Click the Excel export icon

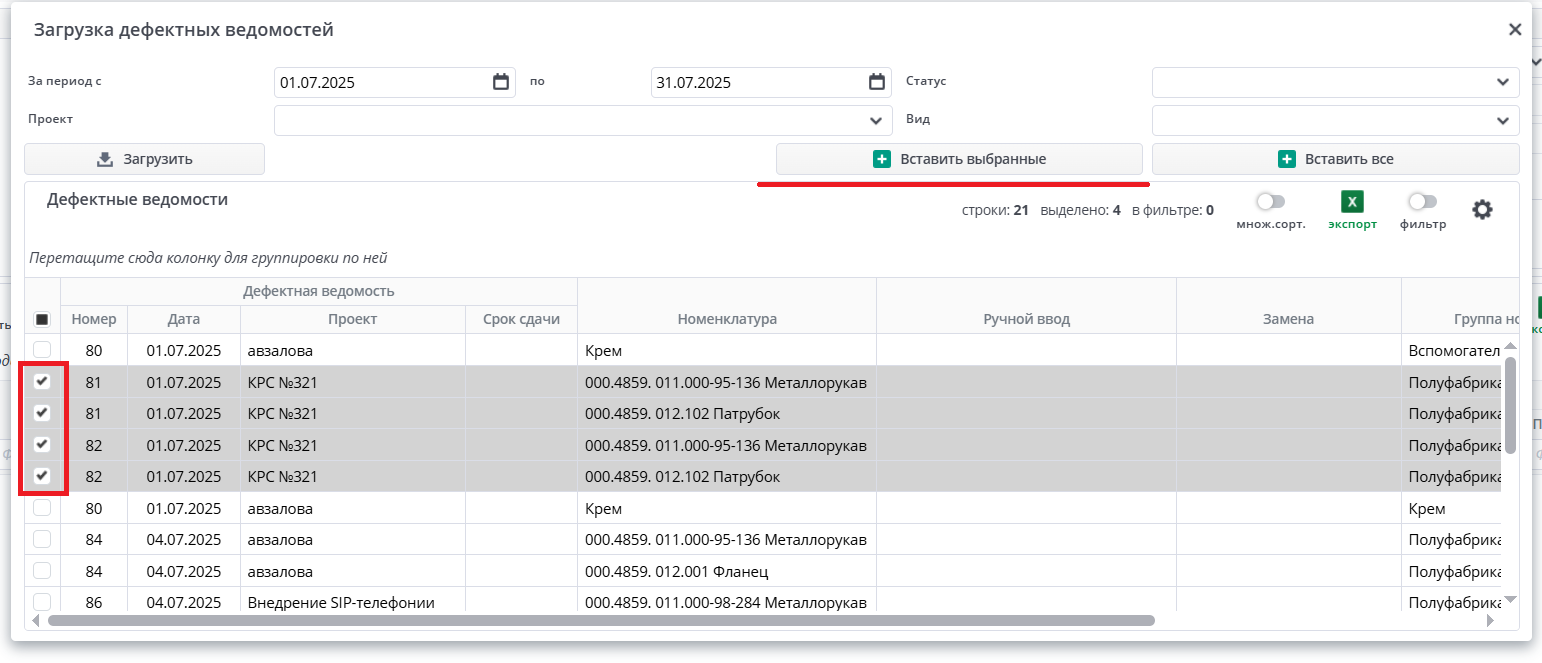point(1352,203)
